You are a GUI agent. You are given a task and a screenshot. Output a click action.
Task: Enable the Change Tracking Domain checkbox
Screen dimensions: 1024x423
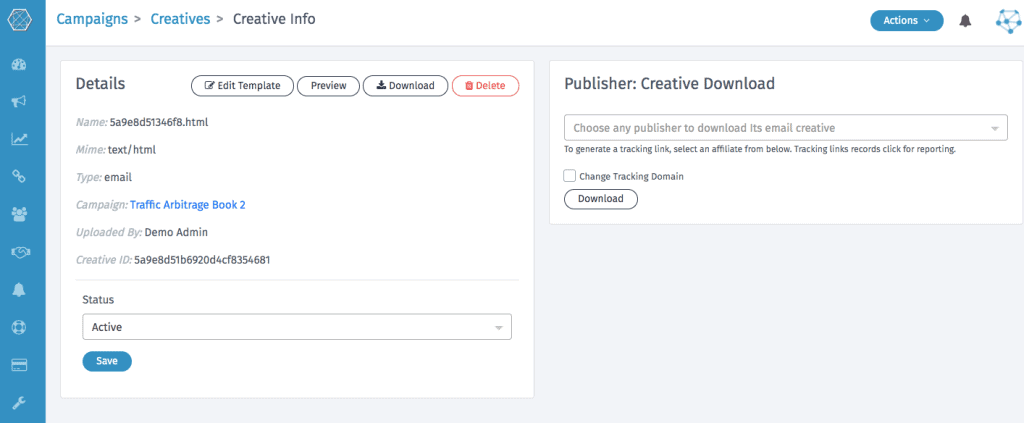pos(570,176)
